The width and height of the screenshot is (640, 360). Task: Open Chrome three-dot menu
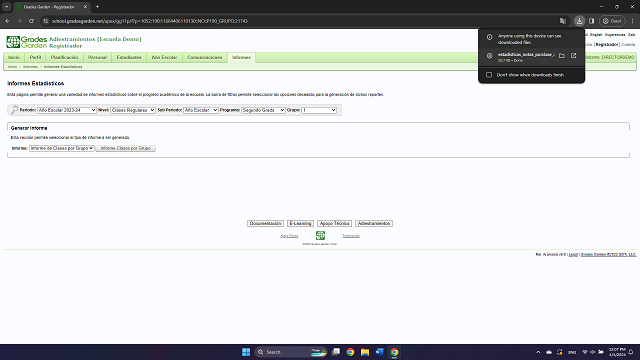(x=632, y=21)
